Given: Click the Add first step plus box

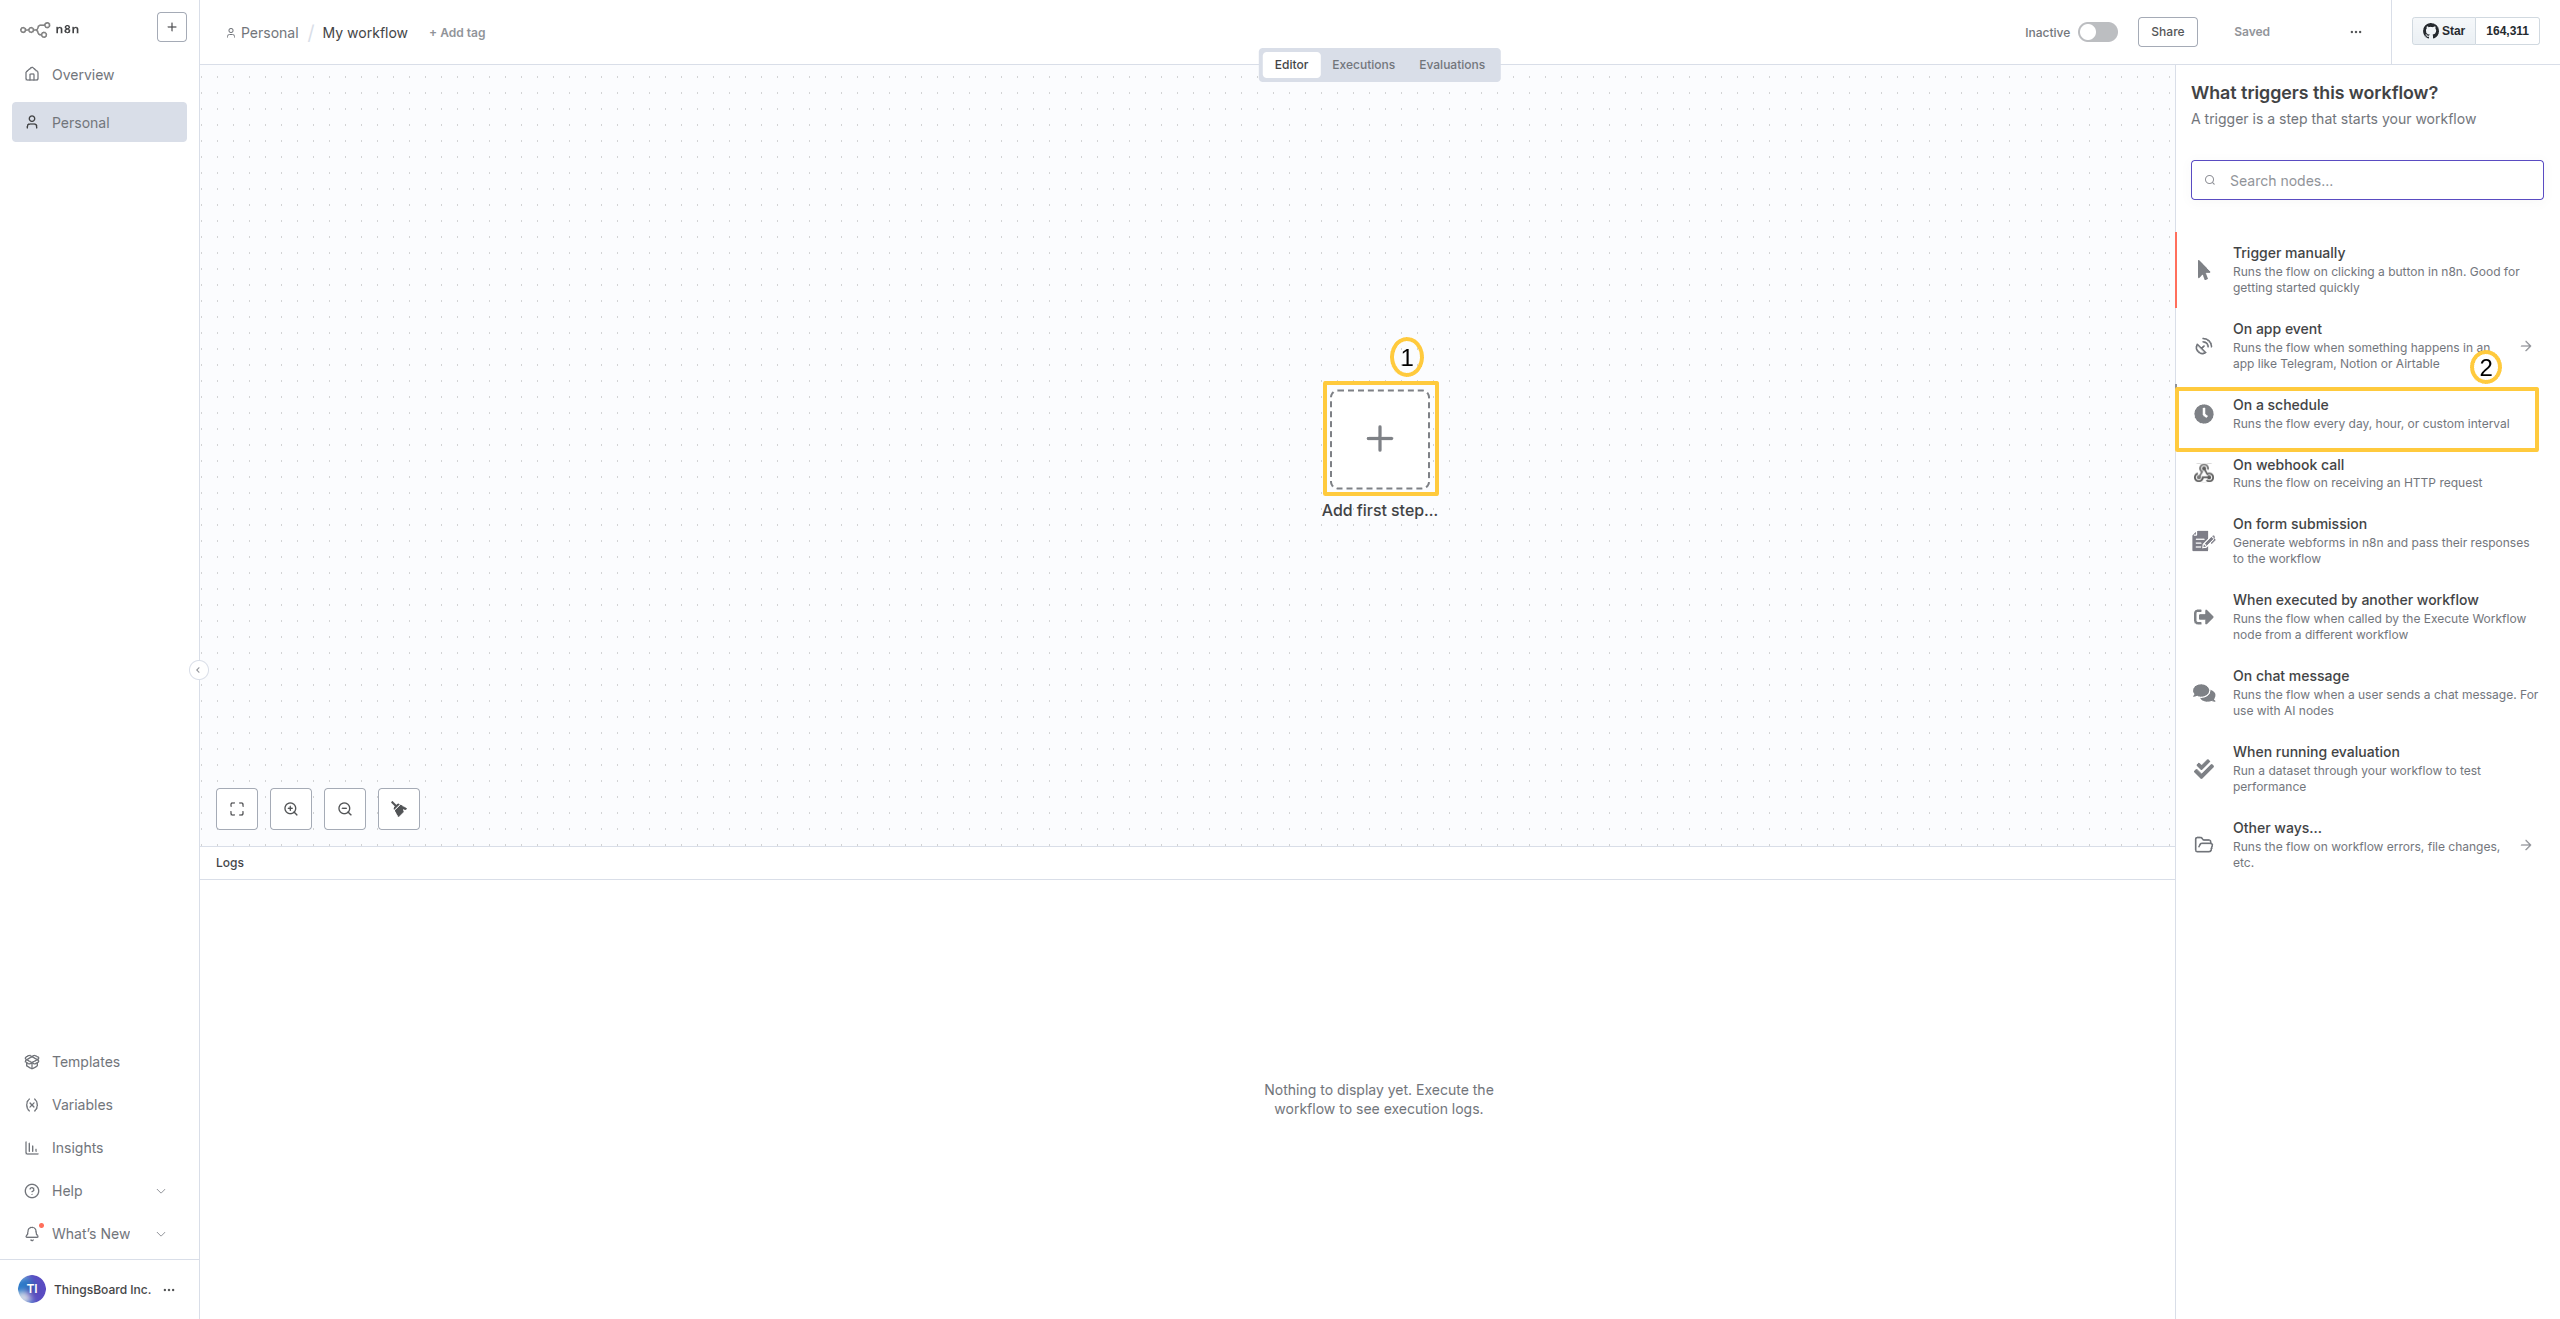Looking at the screenshot, I should (1380, 439).
